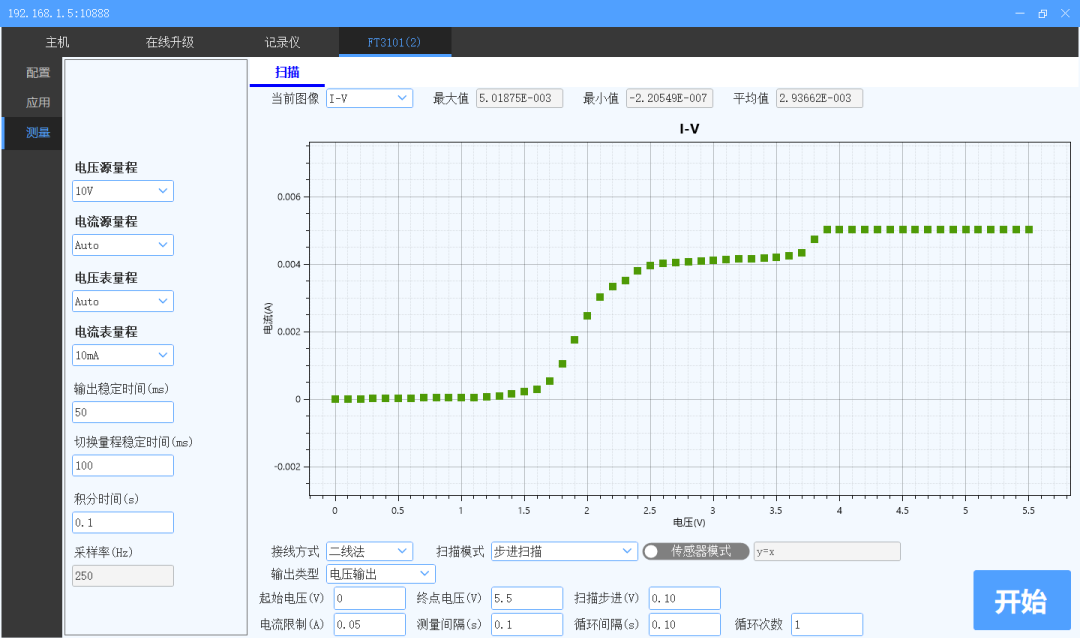Toggle the 传感器模式 switch

click(696, 551)
